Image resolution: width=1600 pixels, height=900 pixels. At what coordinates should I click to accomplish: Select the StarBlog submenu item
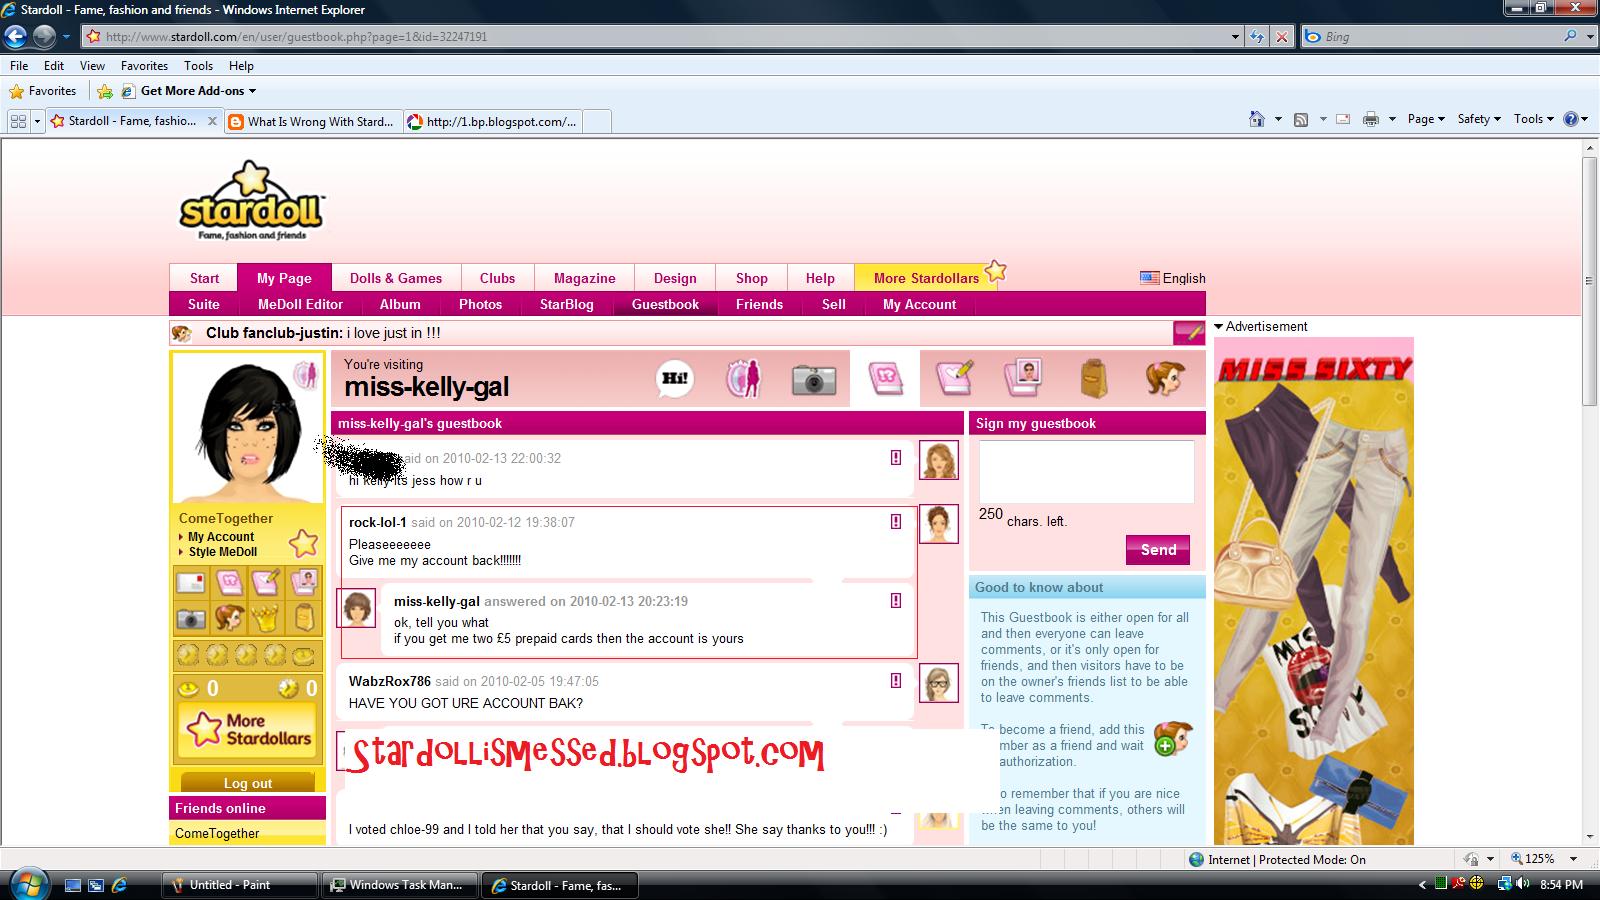pyautogui.click(x=567, y=304)
